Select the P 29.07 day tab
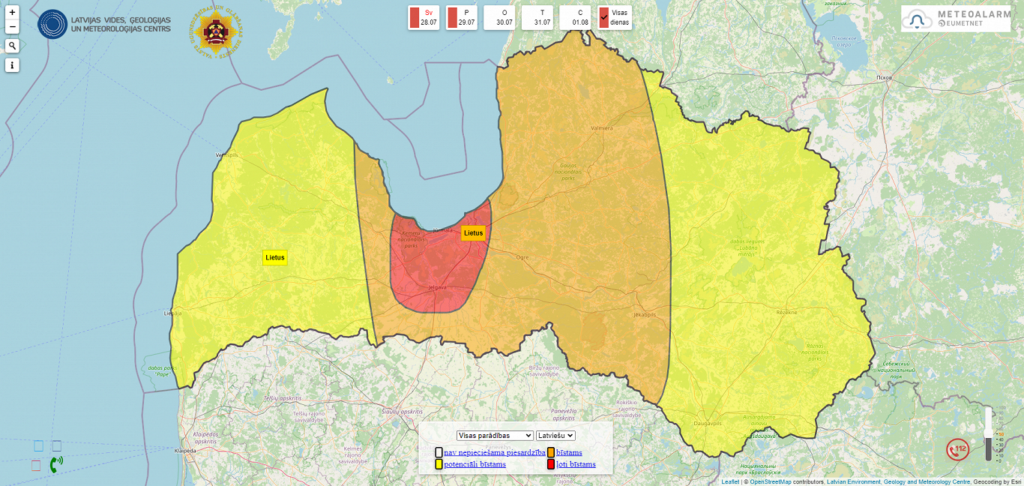The height and width of the screenshot is (486, 1024). [x=461, y=18]
